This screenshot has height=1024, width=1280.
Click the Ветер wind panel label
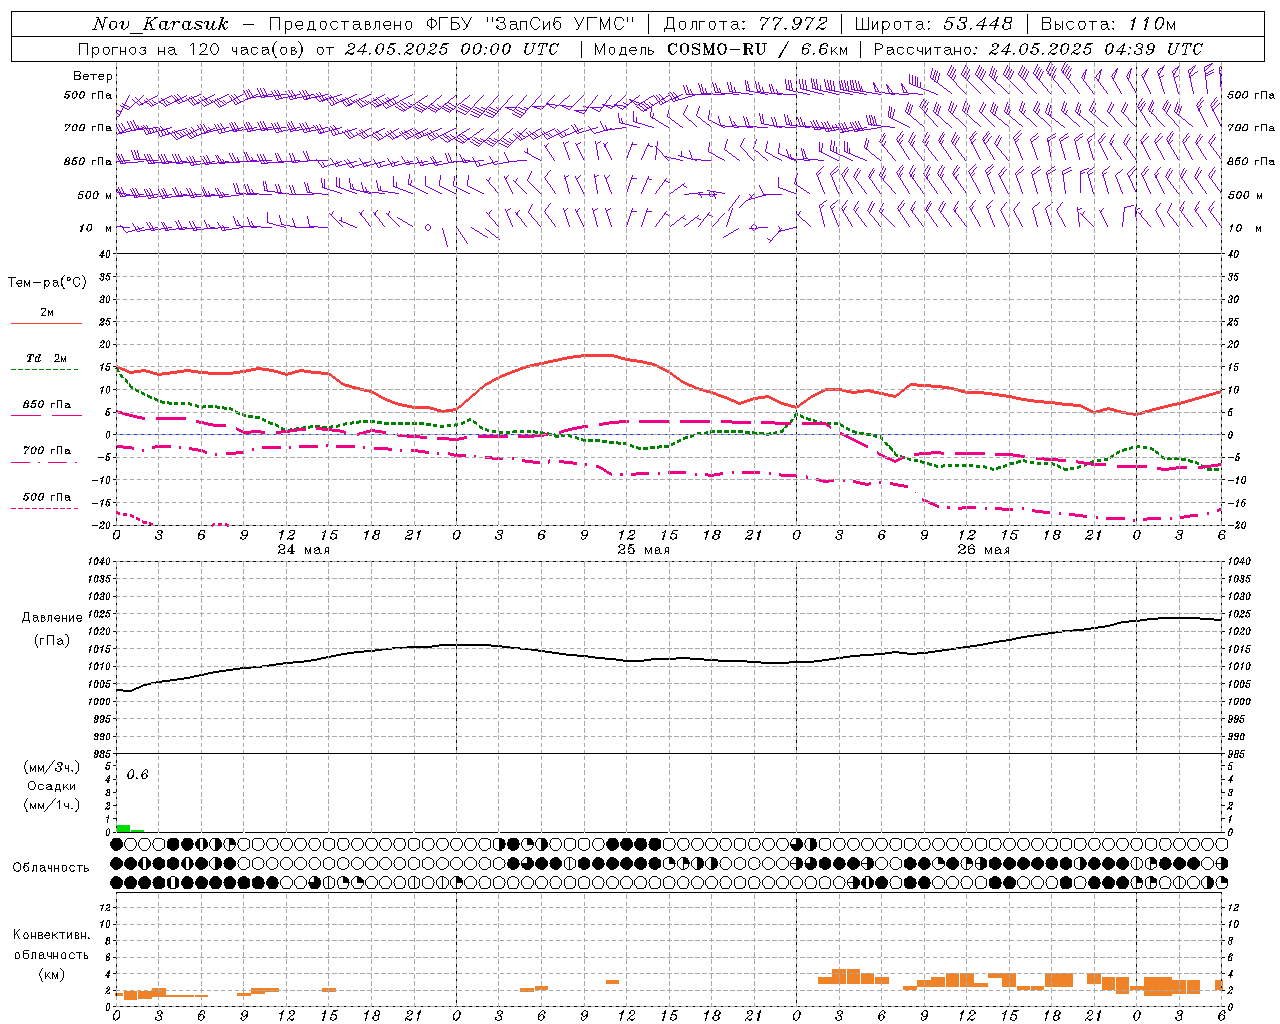[93, 76]
